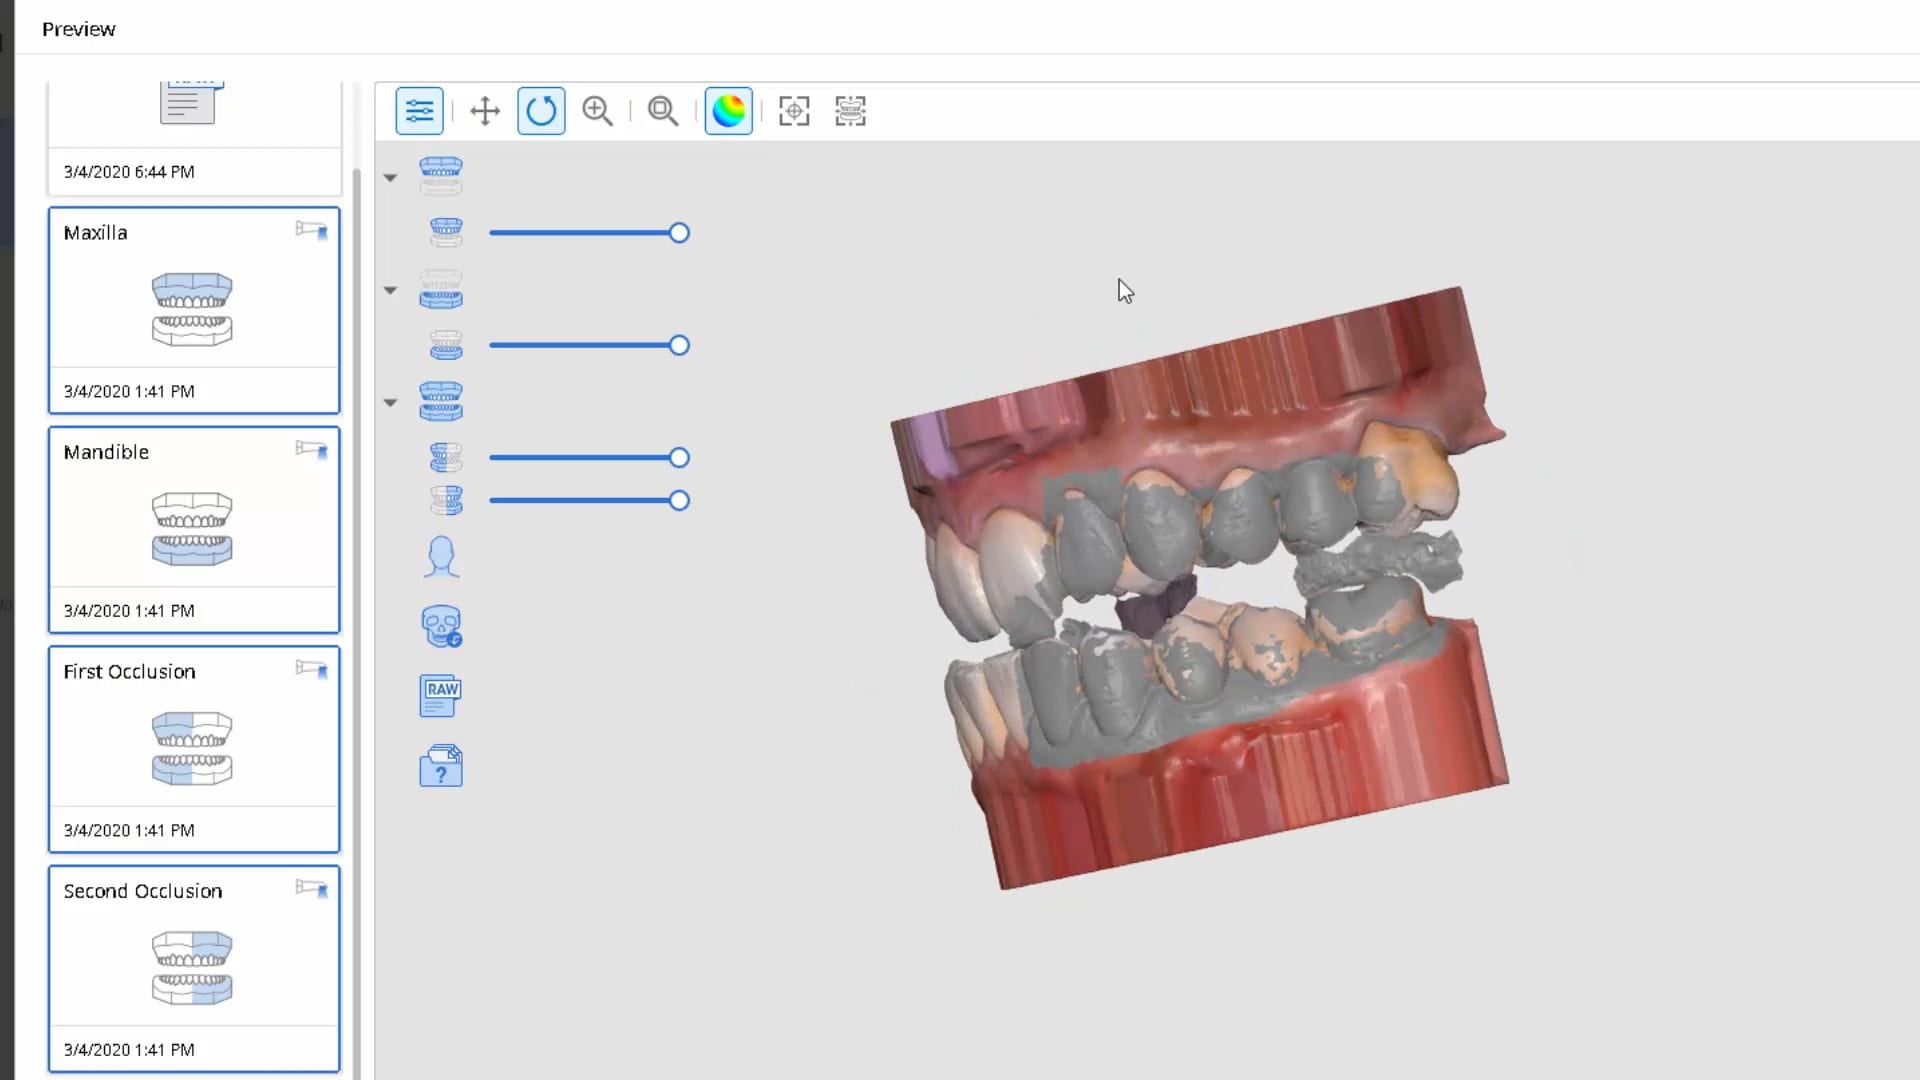Toggle the First Occlusion scan visibility
The image size is (1920, 1080).
[446, 457]
